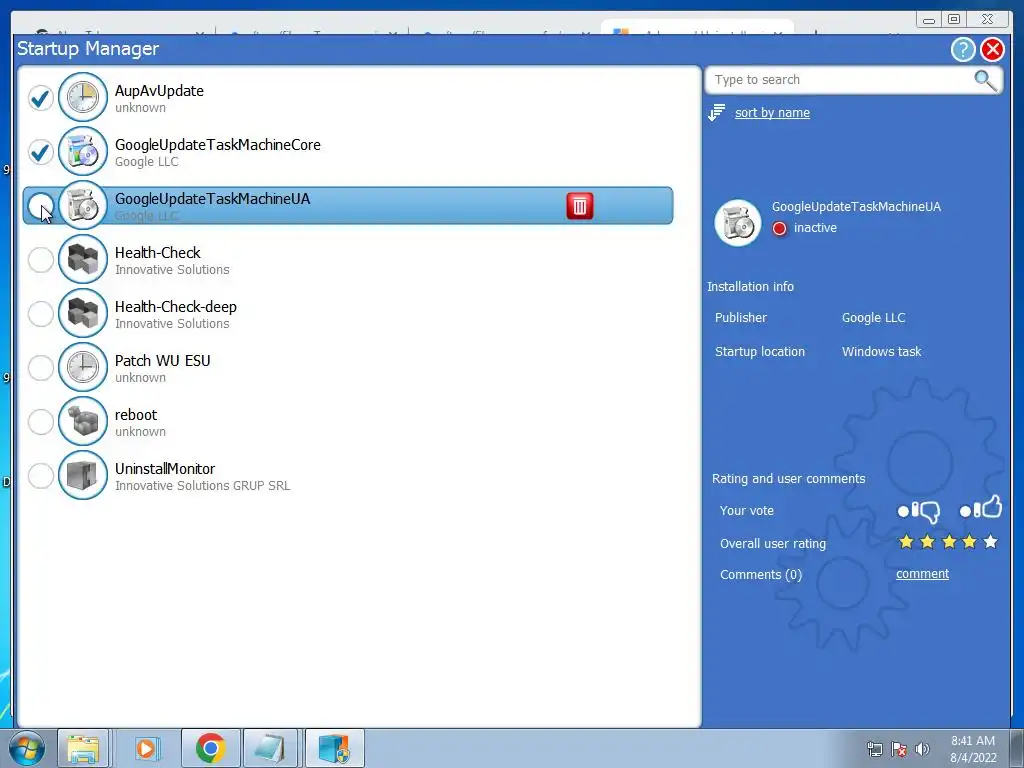1024x768 pixels.
Task: Click the network tray icon
Action: [874, 749]
